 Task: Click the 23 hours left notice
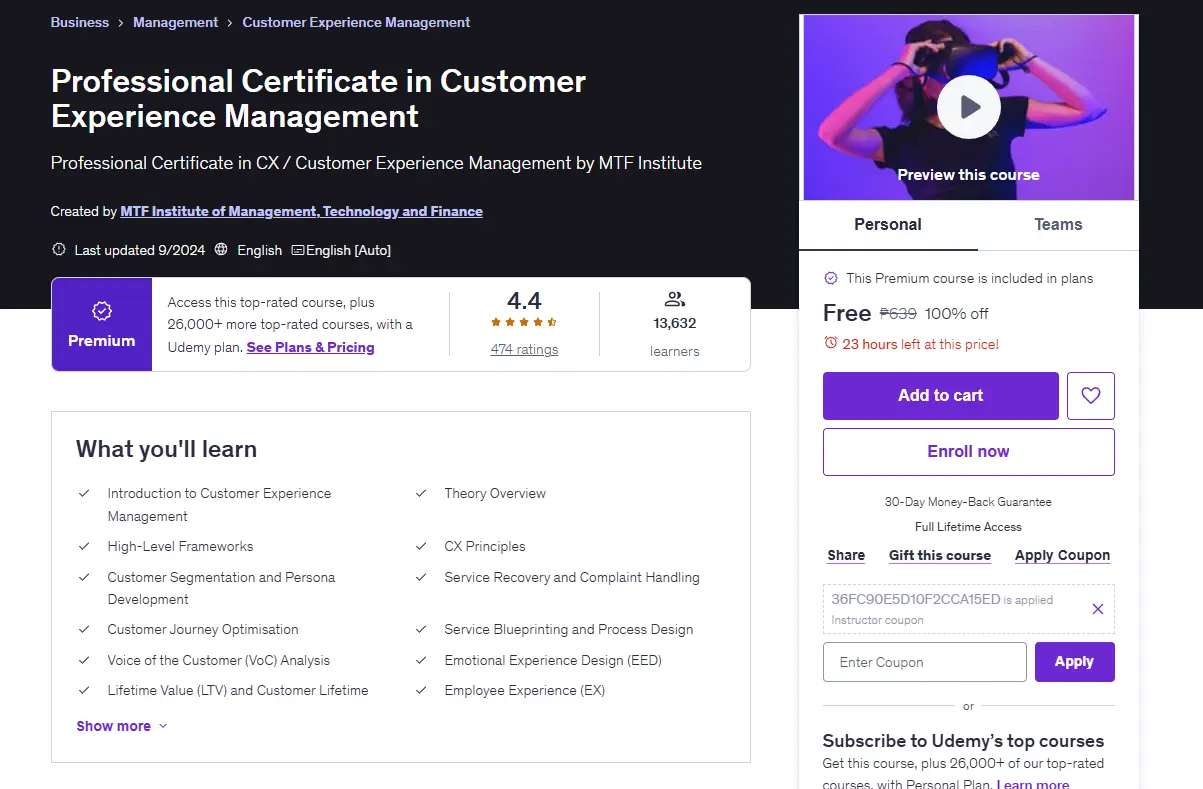click(920, 344)
